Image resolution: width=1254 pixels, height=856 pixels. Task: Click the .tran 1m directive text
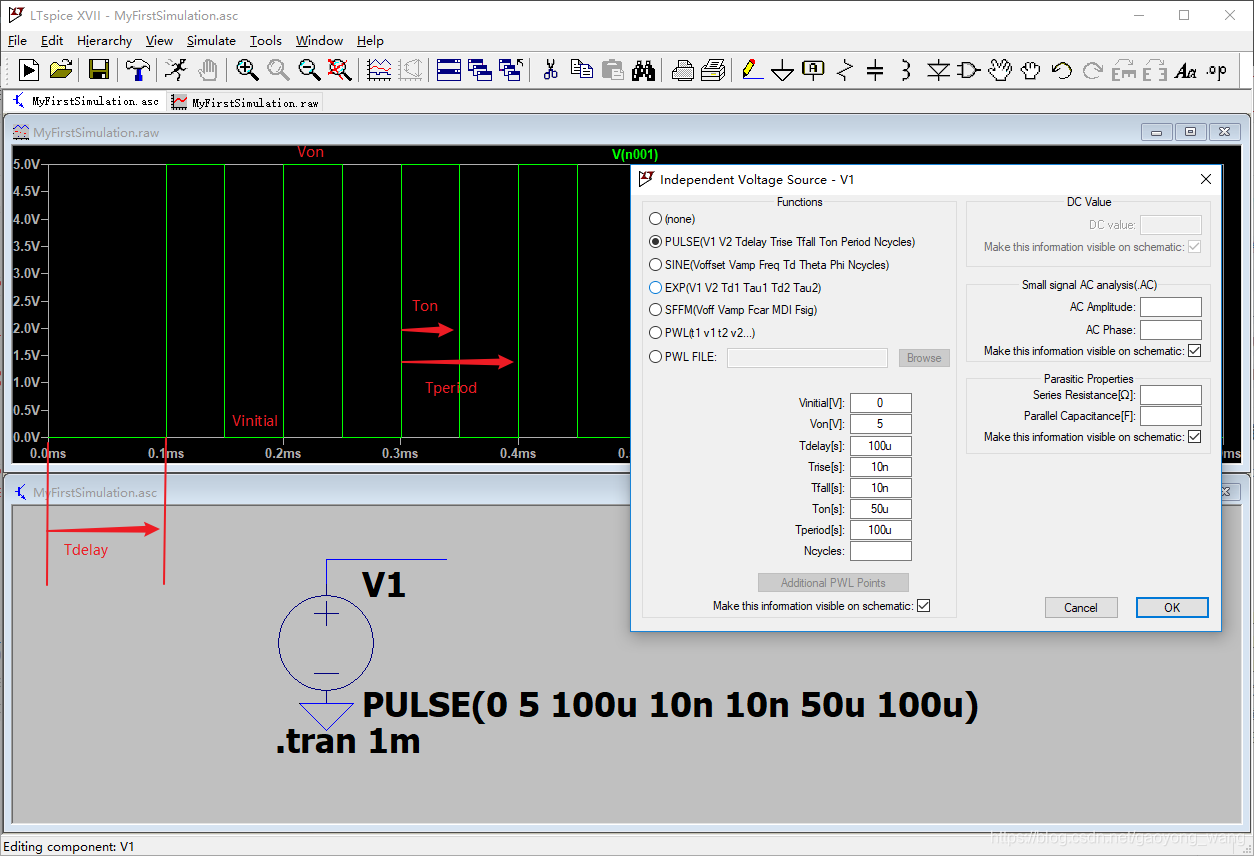pos(347,741)
